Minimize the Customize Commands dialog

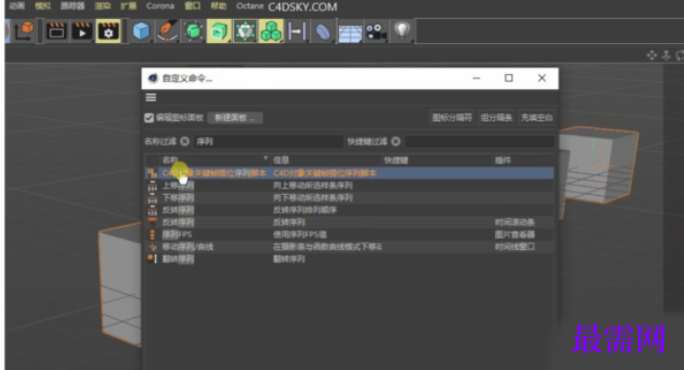[476, 78]
